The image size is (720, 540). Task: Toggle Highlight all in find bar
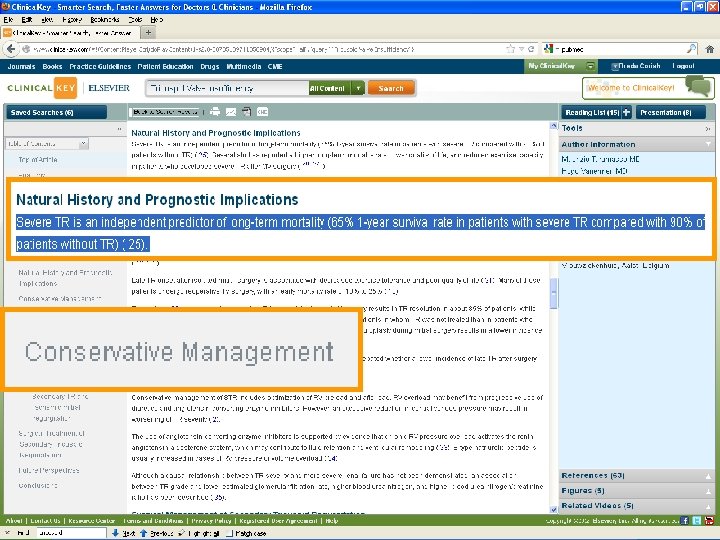pyautogui.click(x=199, y=533)
